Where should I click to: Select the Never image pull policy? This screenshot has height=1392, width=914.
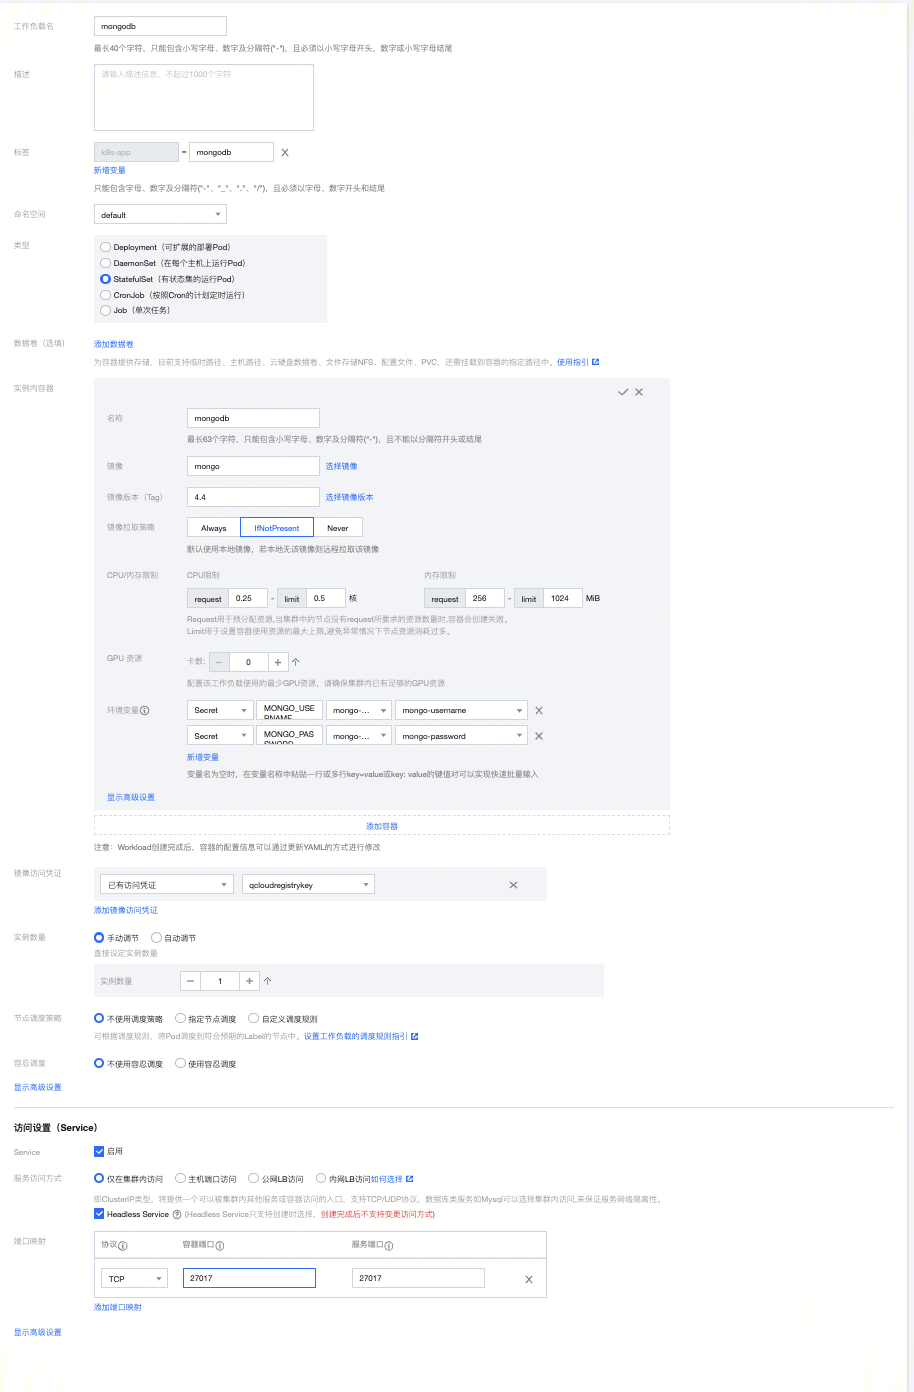pyautogui.click(x=338, y=527)
